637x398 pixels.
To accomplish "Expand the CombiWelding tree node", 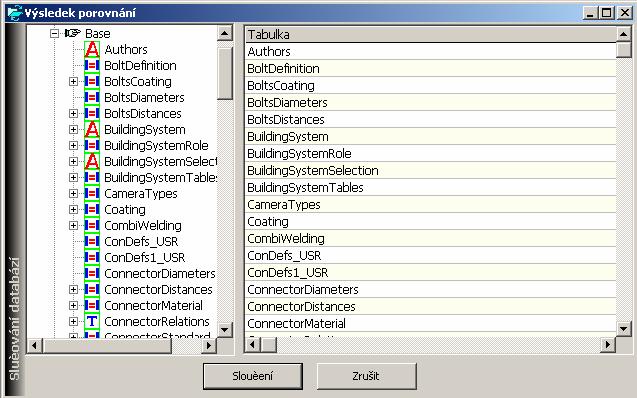I will click(x=73, y=225).
